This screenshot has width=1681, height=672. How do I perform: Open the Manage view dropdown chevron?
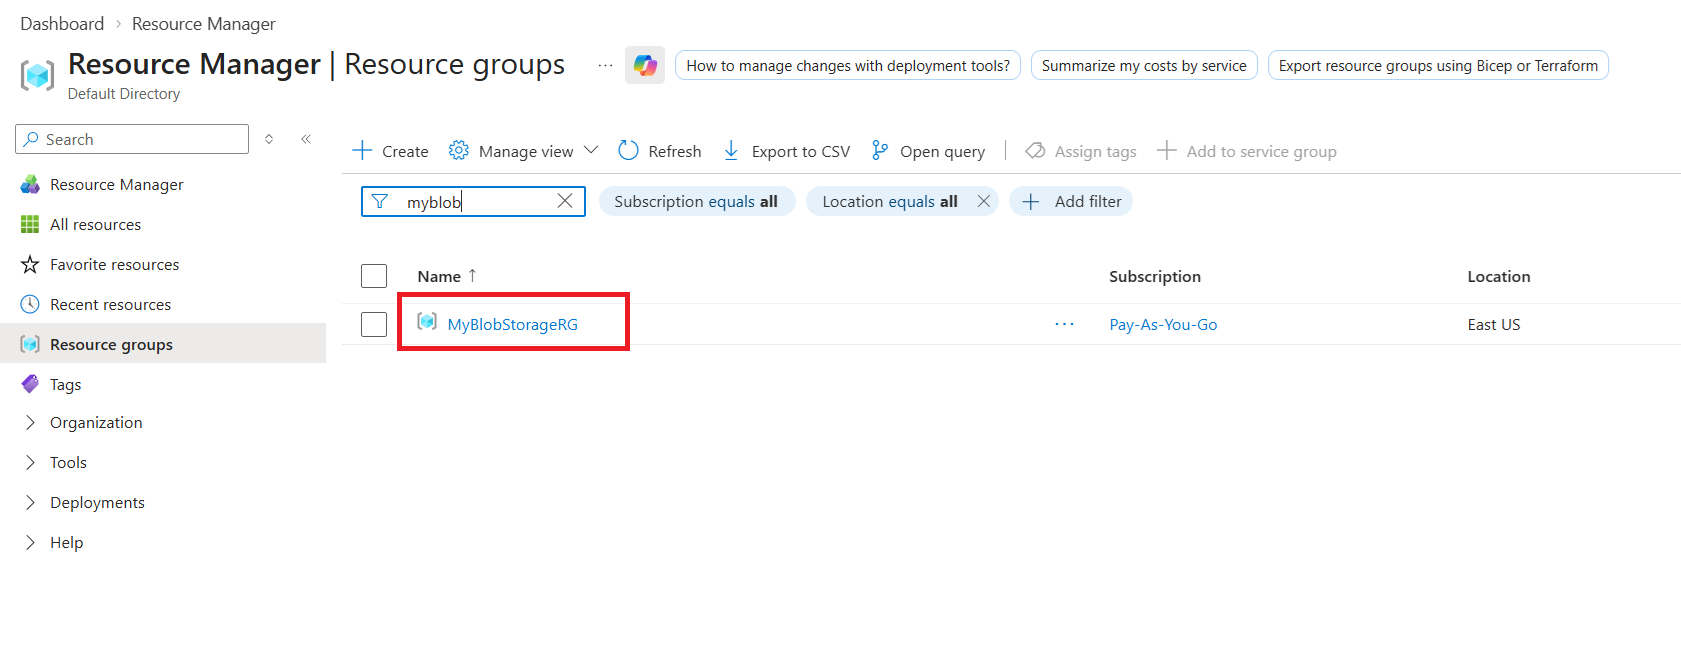point(591,150)
